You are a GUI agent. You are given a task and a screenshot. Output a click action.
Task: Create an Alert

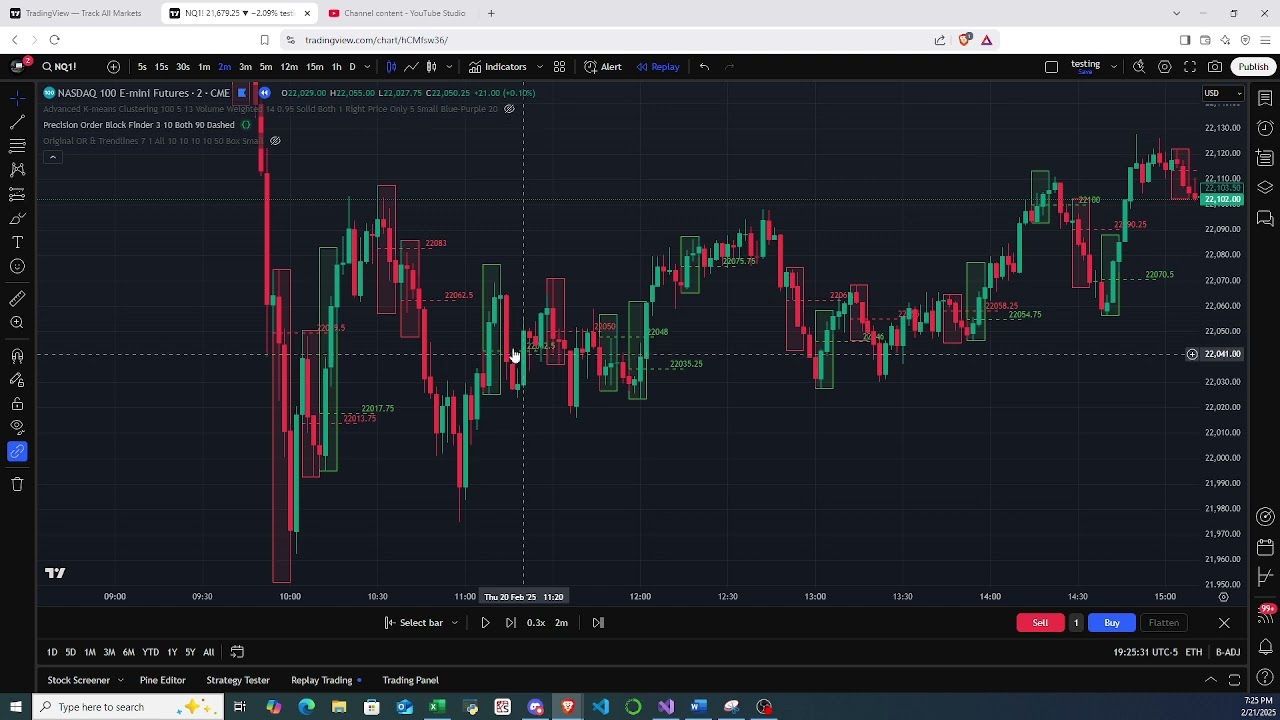tap(603, 67)
